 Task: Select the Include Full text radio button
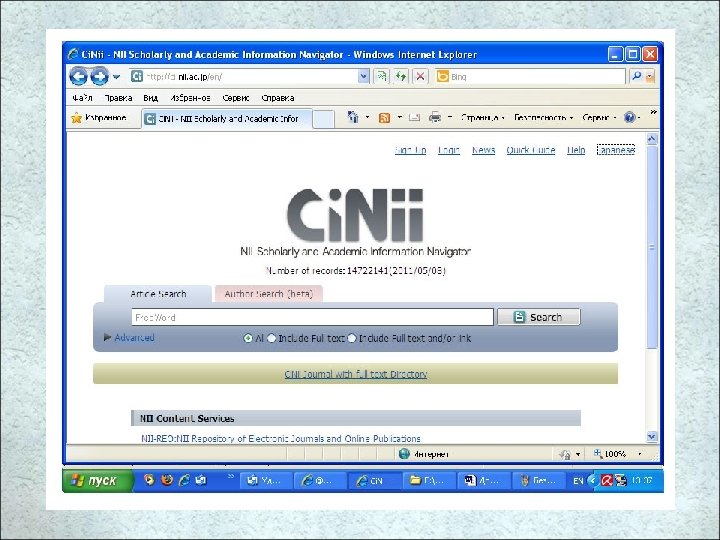click(x=272, y=338)
